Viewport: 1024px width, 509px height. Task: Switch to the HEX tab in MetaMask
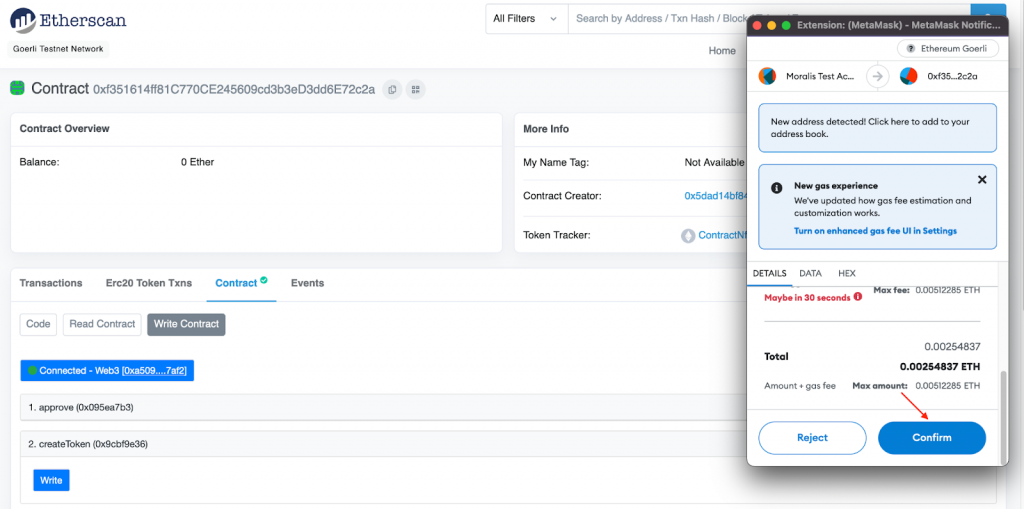coord(846,273)
